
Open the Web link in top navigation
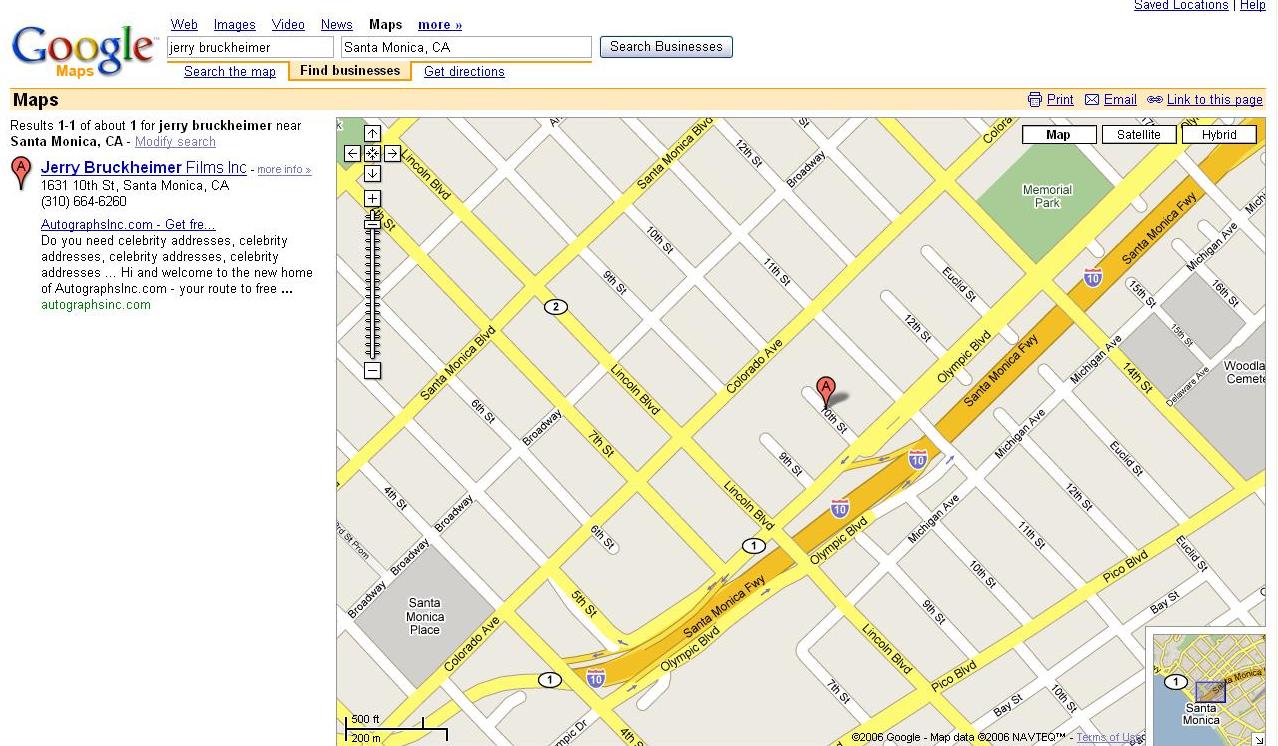point(184,25)
